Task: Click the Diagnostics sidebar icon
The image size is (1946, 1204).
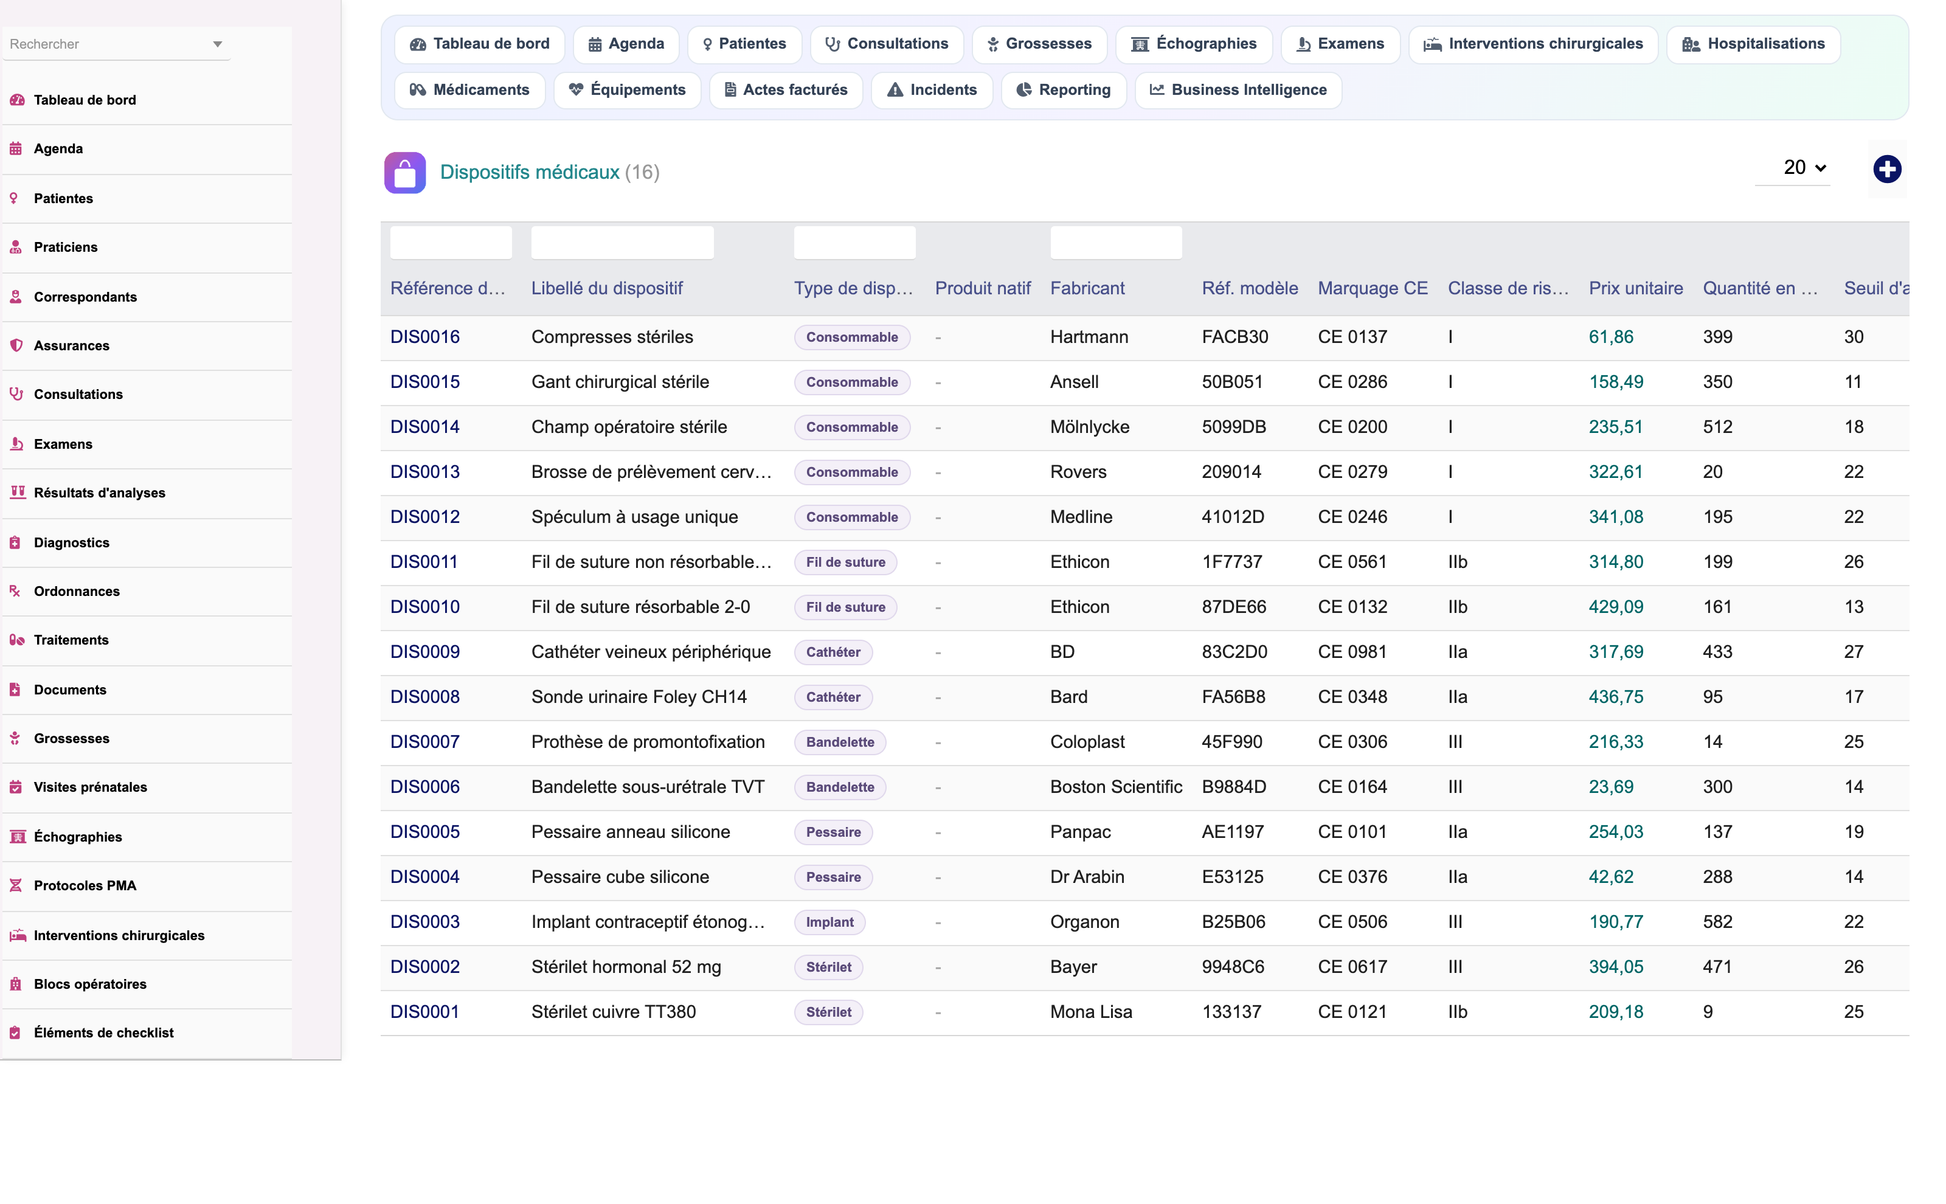Action: [x=16, y=542]
